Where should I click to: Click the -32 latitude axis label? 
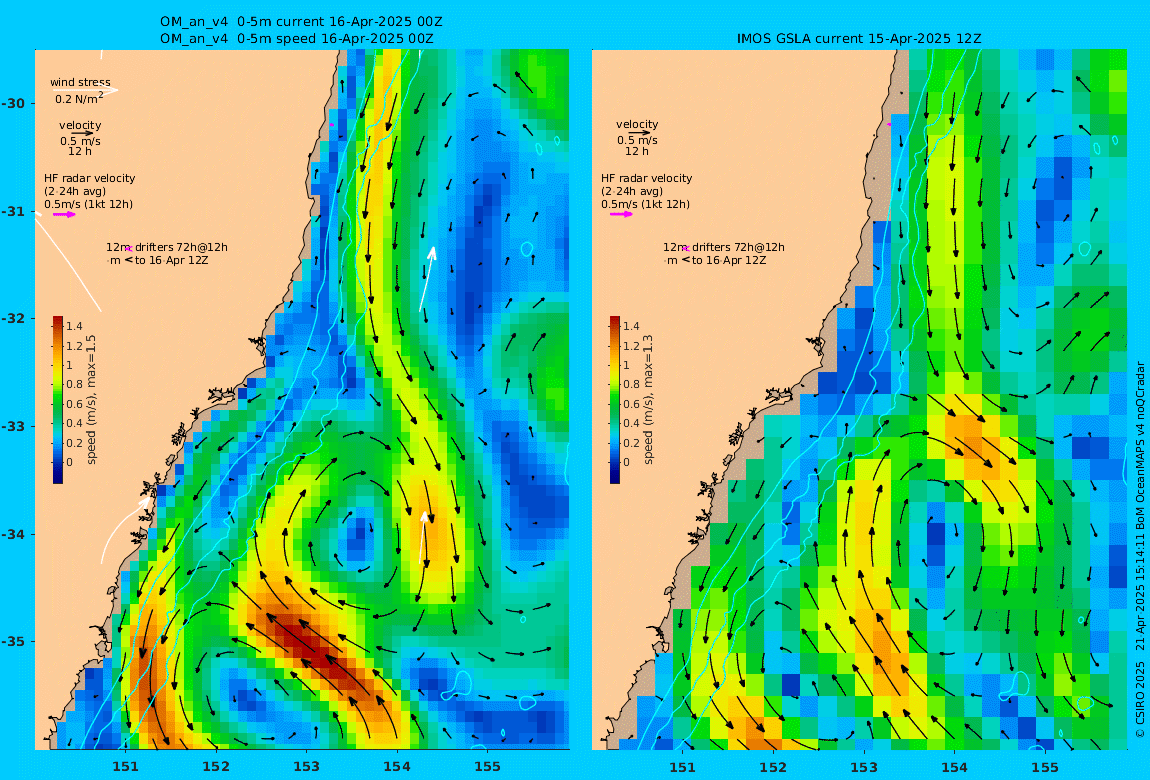tap(12, 319)
